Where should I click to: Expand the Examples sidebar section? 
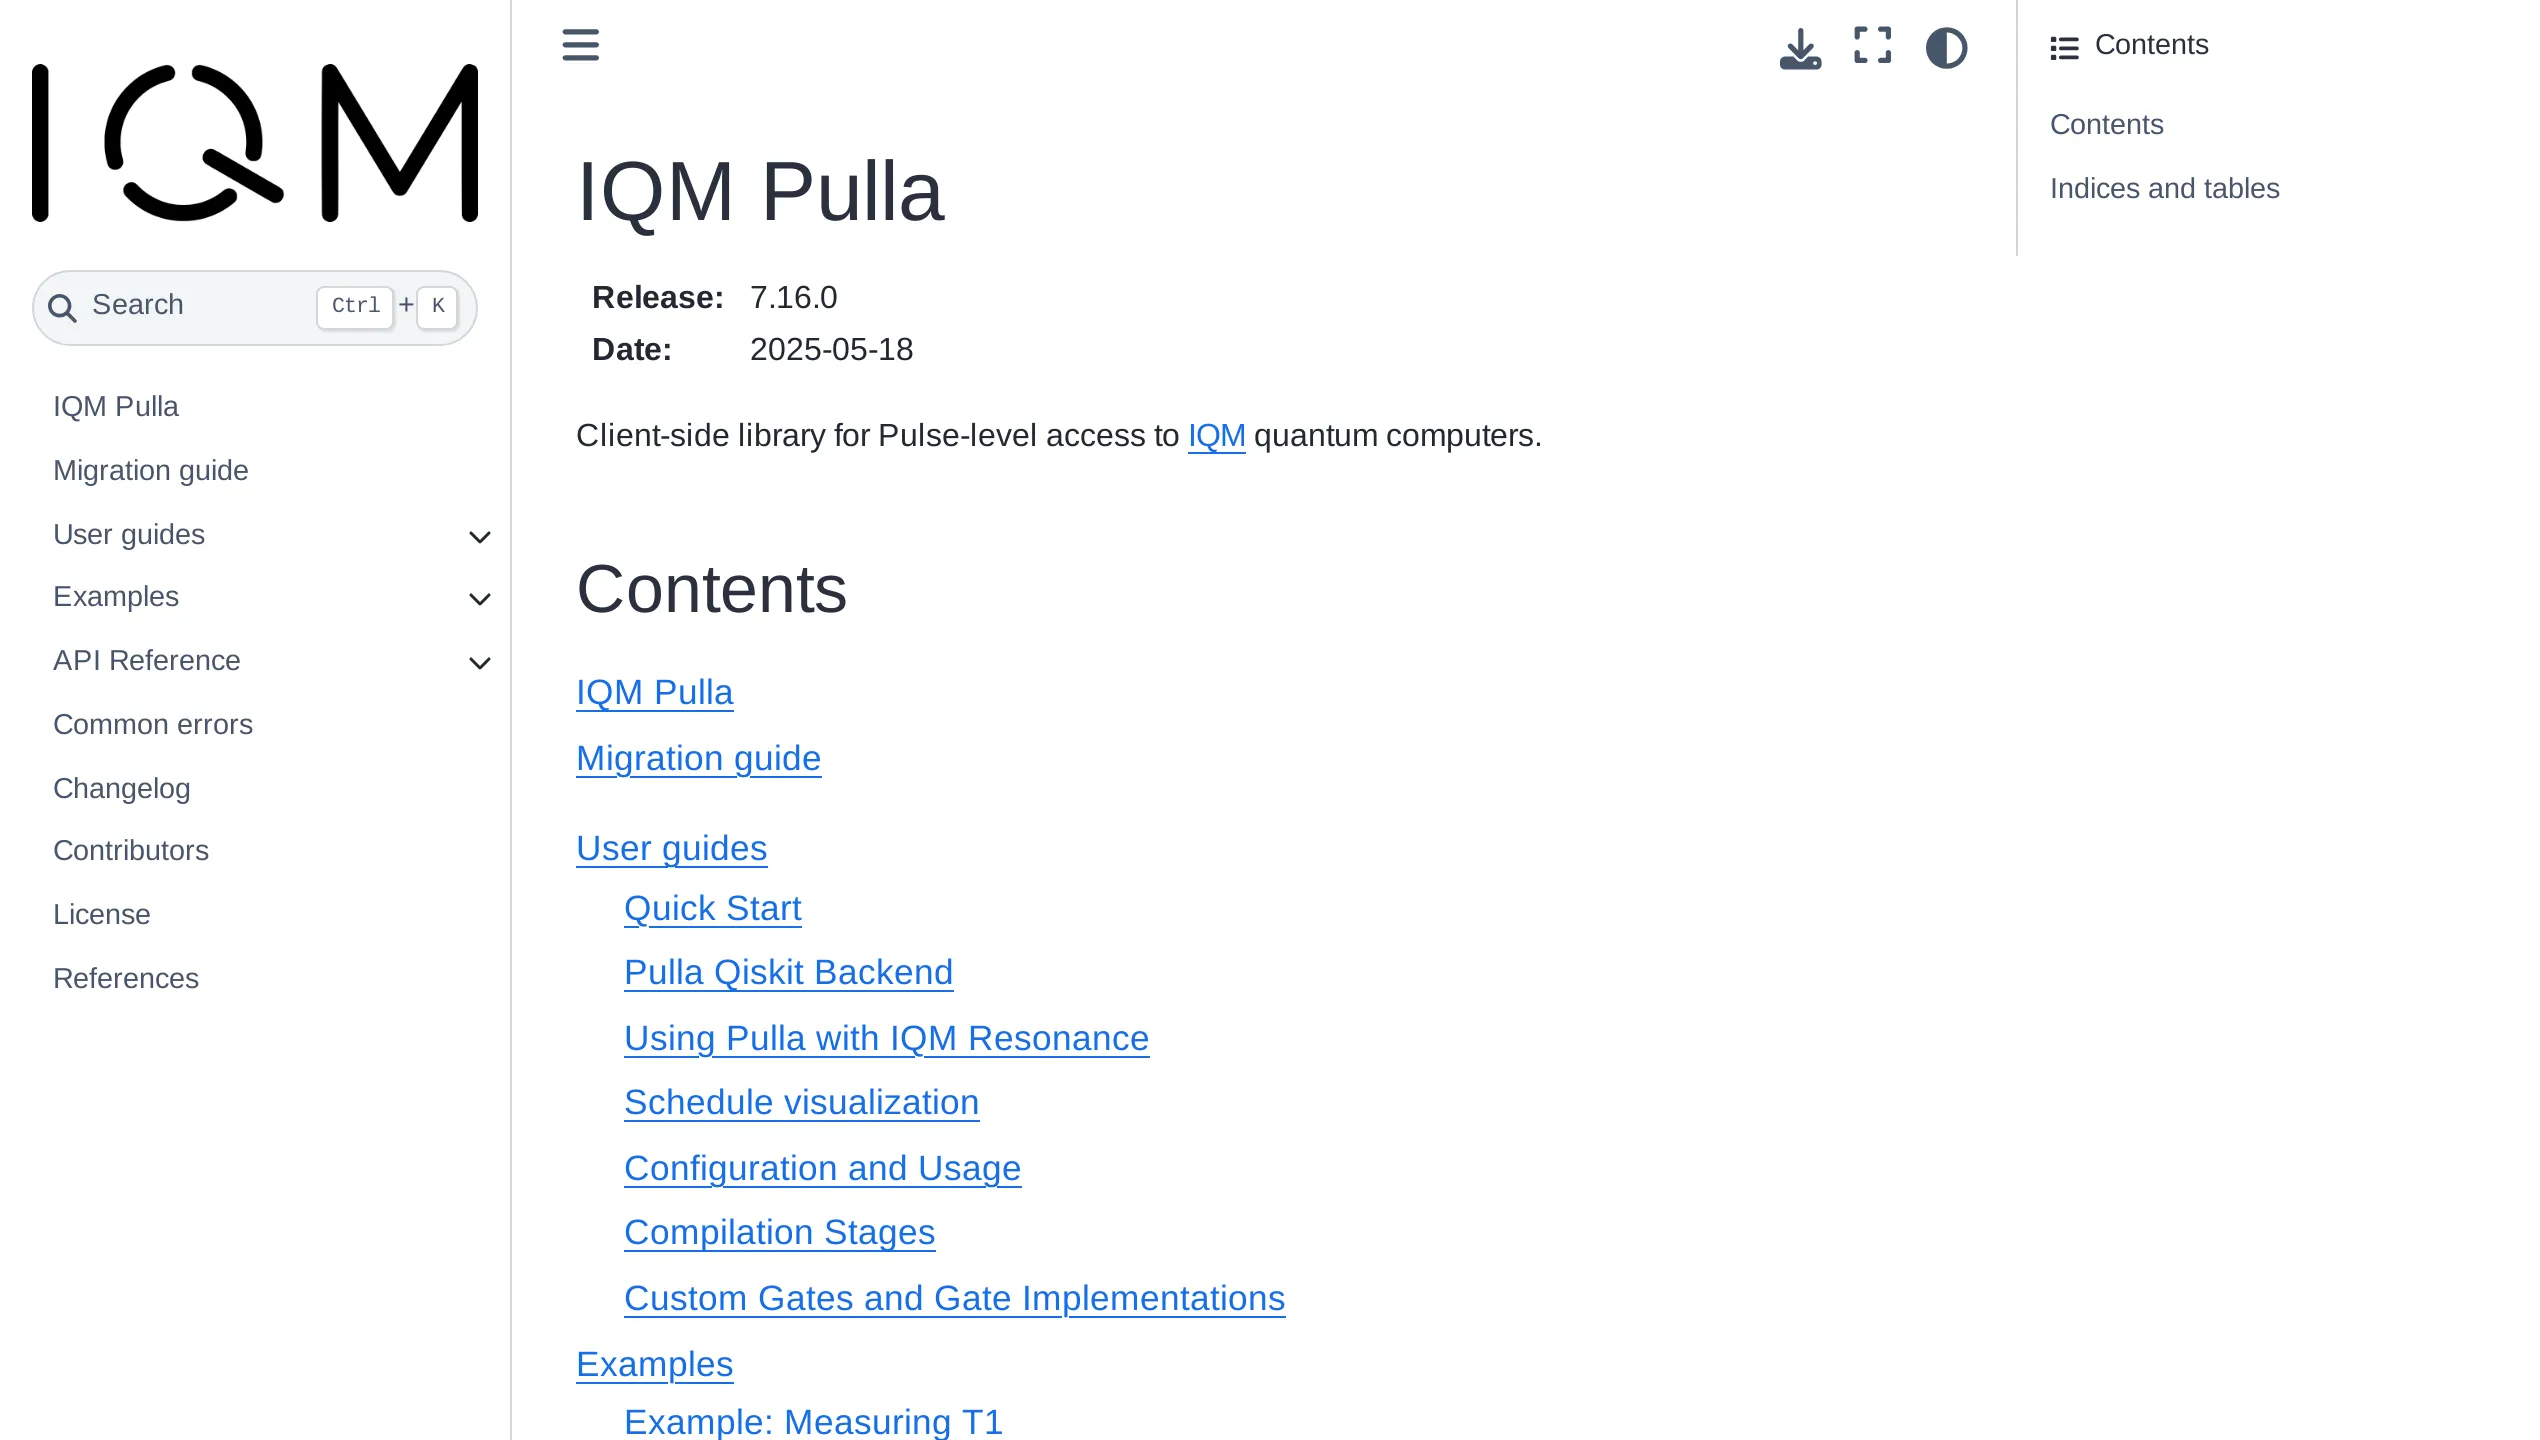tap(479, 599)
